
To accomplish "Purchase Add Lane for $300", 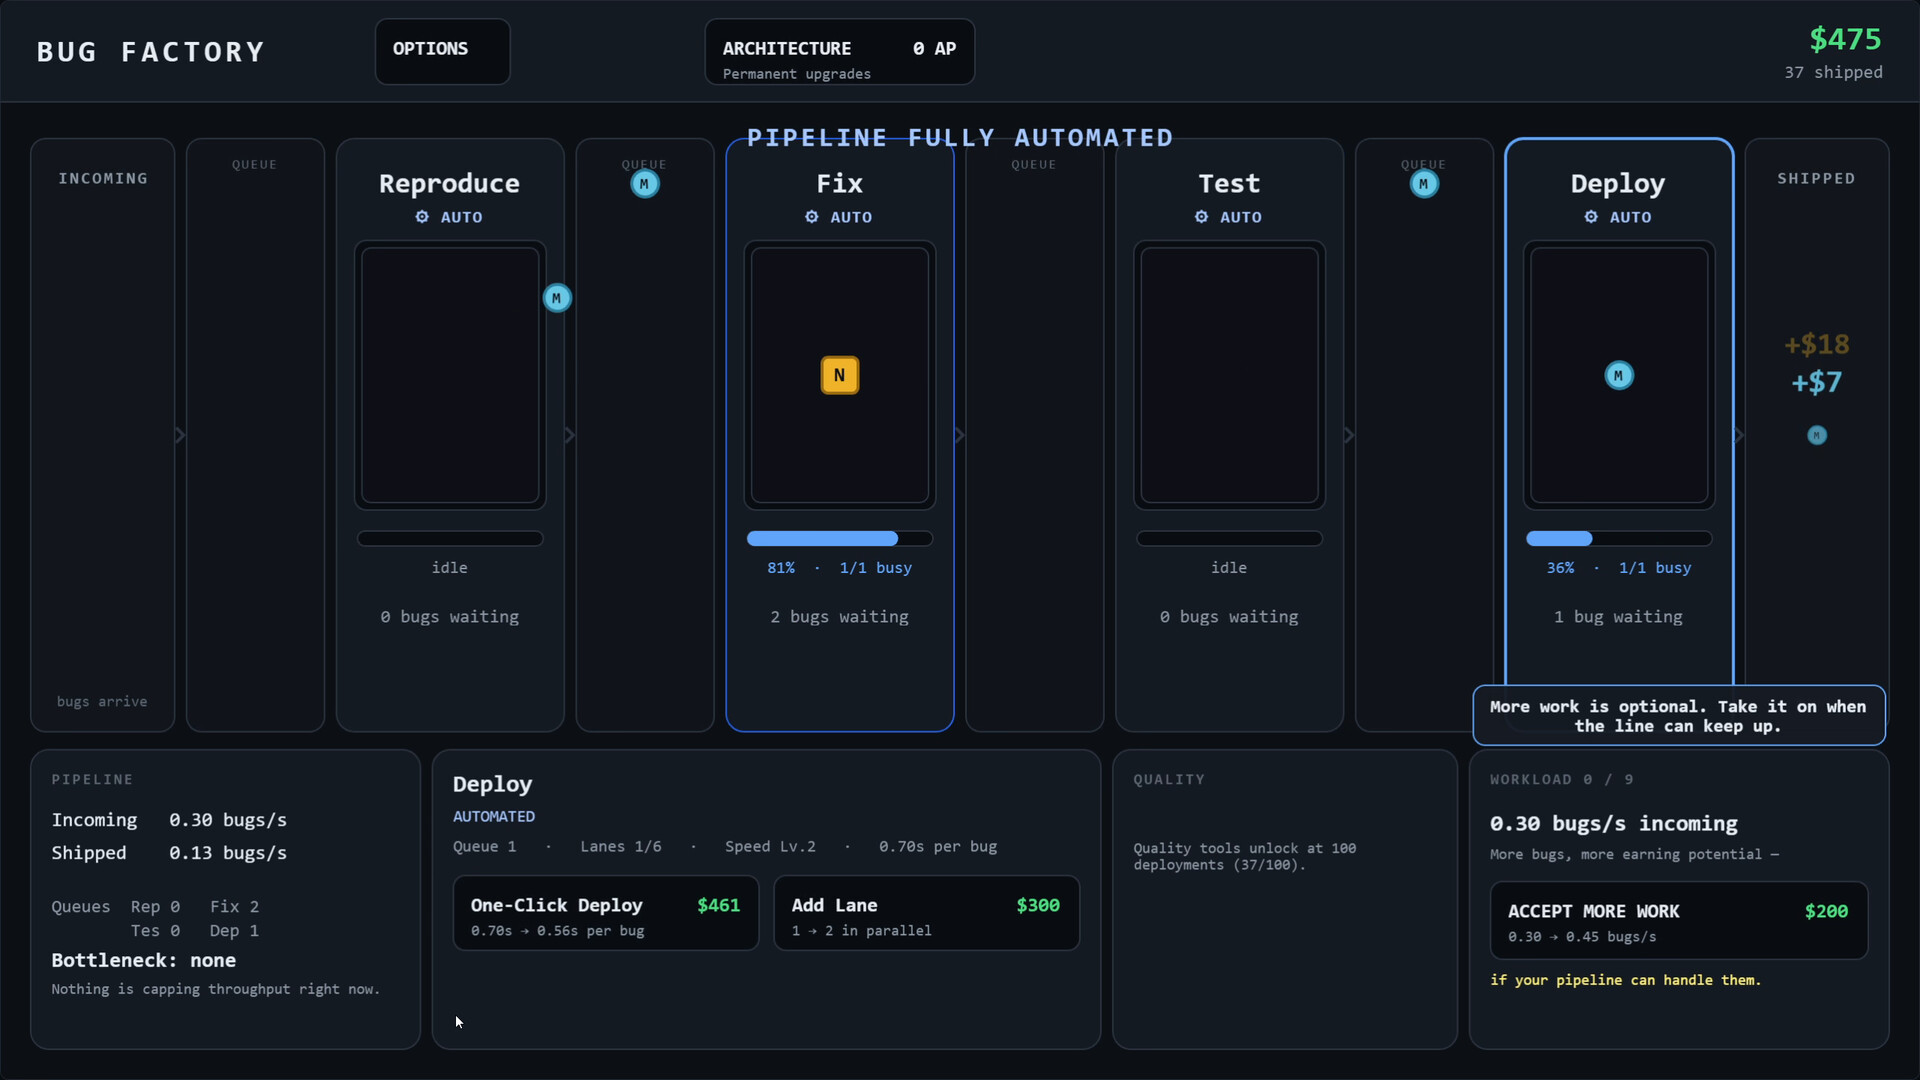I will tap(926, 913).
